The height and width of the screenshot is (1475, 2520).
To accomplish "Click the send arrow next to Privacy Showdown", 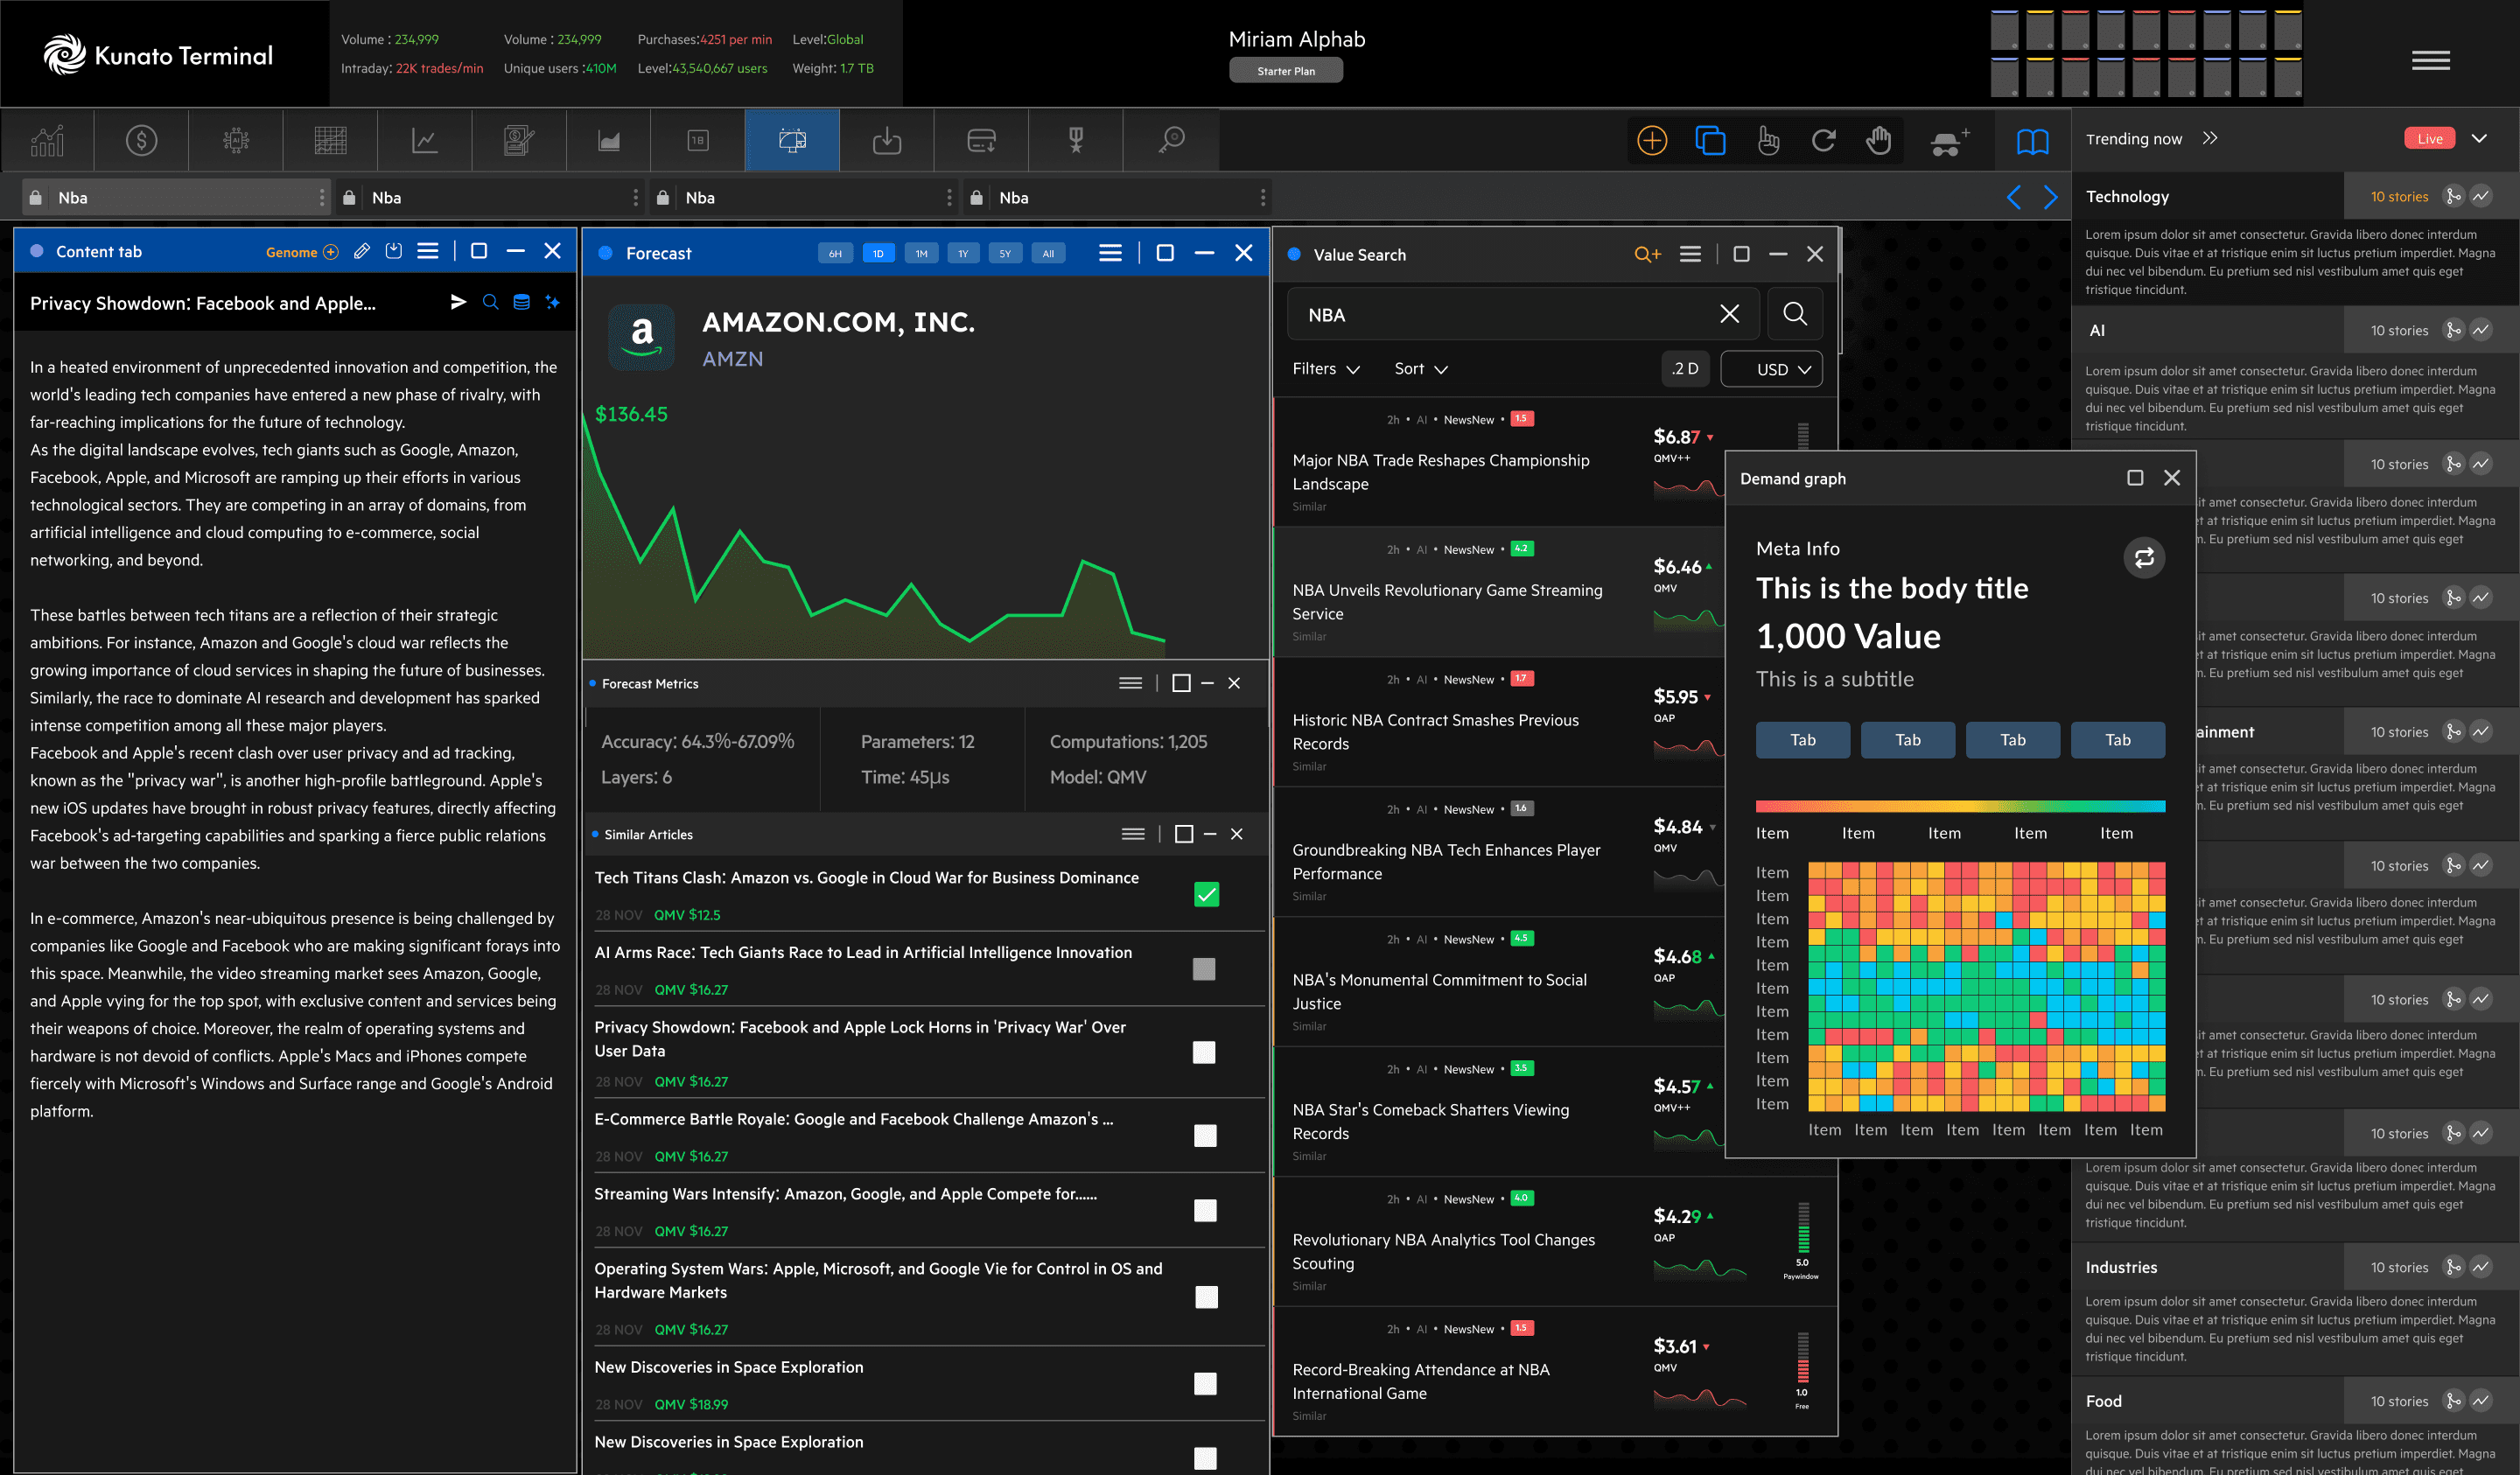I will click(458, 302).
